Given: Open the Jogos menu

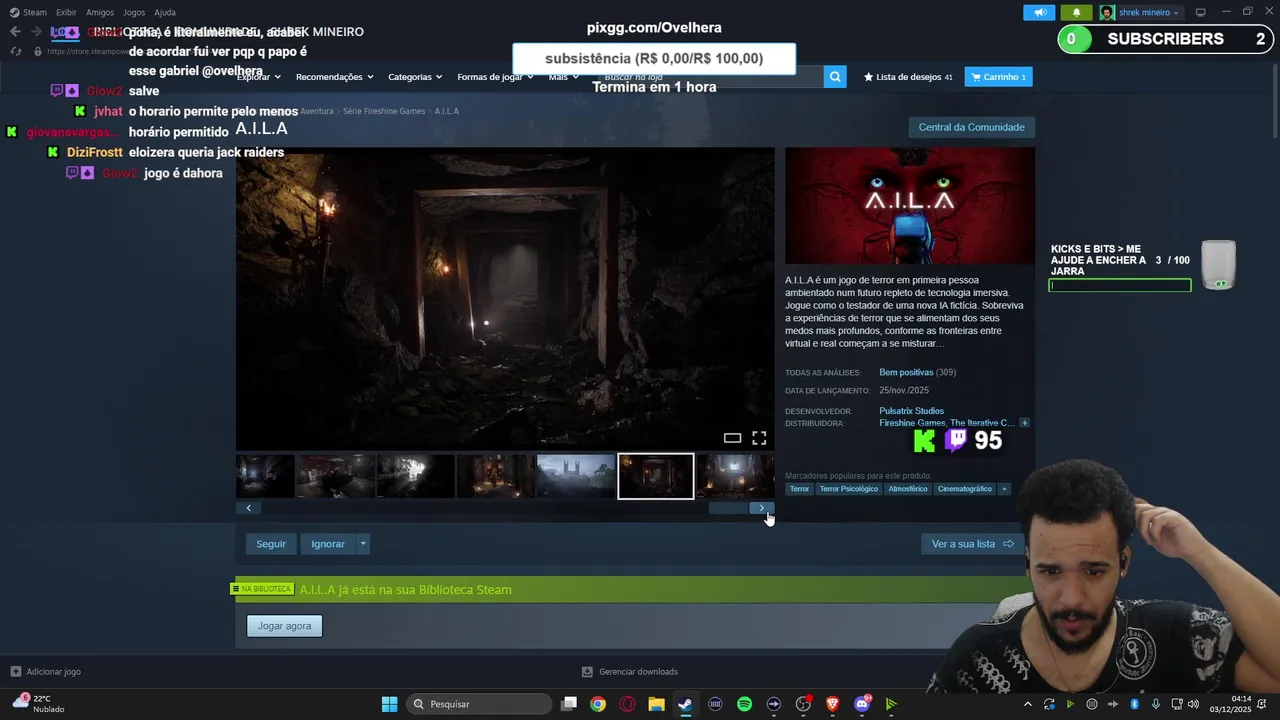Looking at the screenshot, I should [x=134, y=12].
